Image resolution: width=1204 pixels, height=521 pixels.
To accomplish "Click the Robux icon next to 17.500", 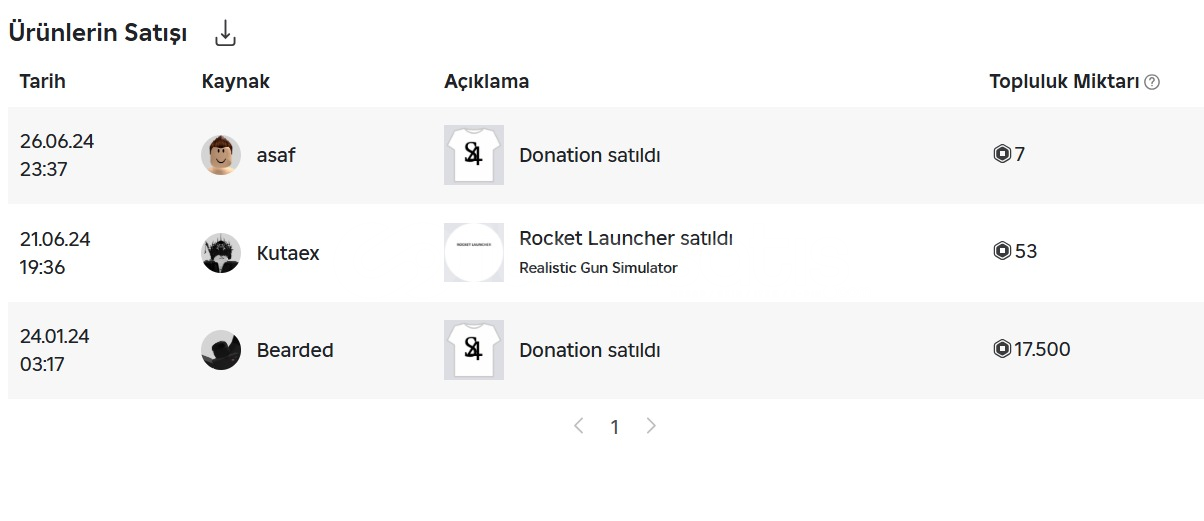I will (x=1002, y=349).
